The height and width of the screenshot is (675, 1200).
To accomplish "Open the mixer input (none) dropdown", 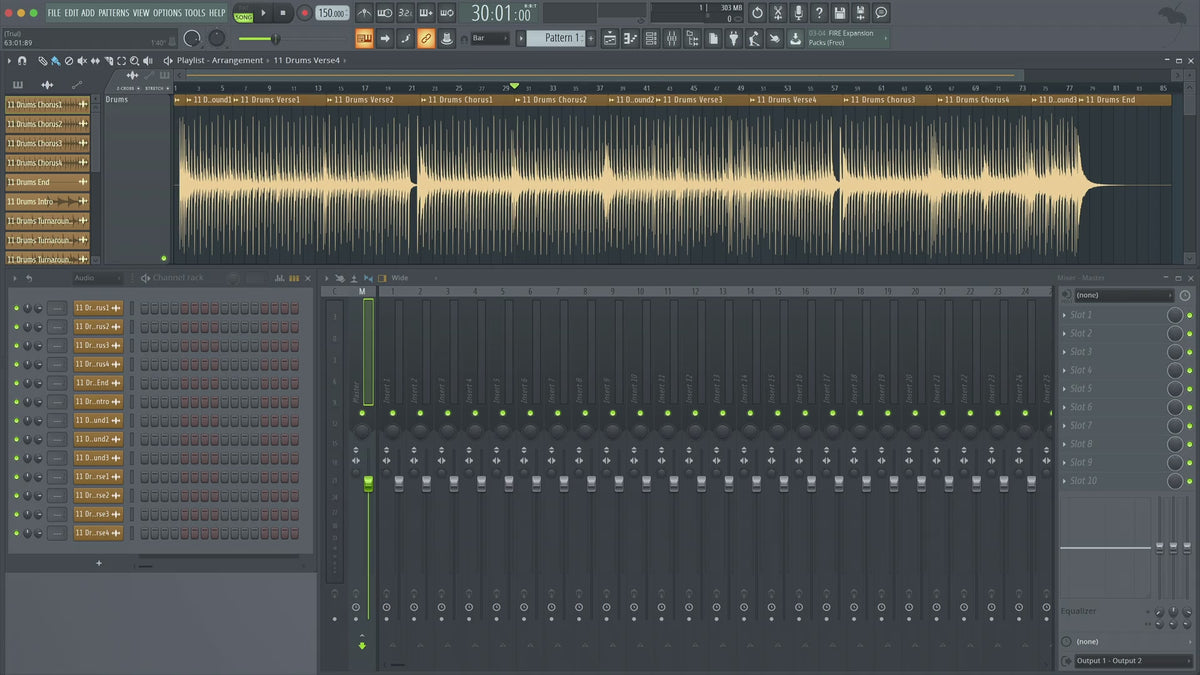I will pyautogui.click(x=1124, y=296).
